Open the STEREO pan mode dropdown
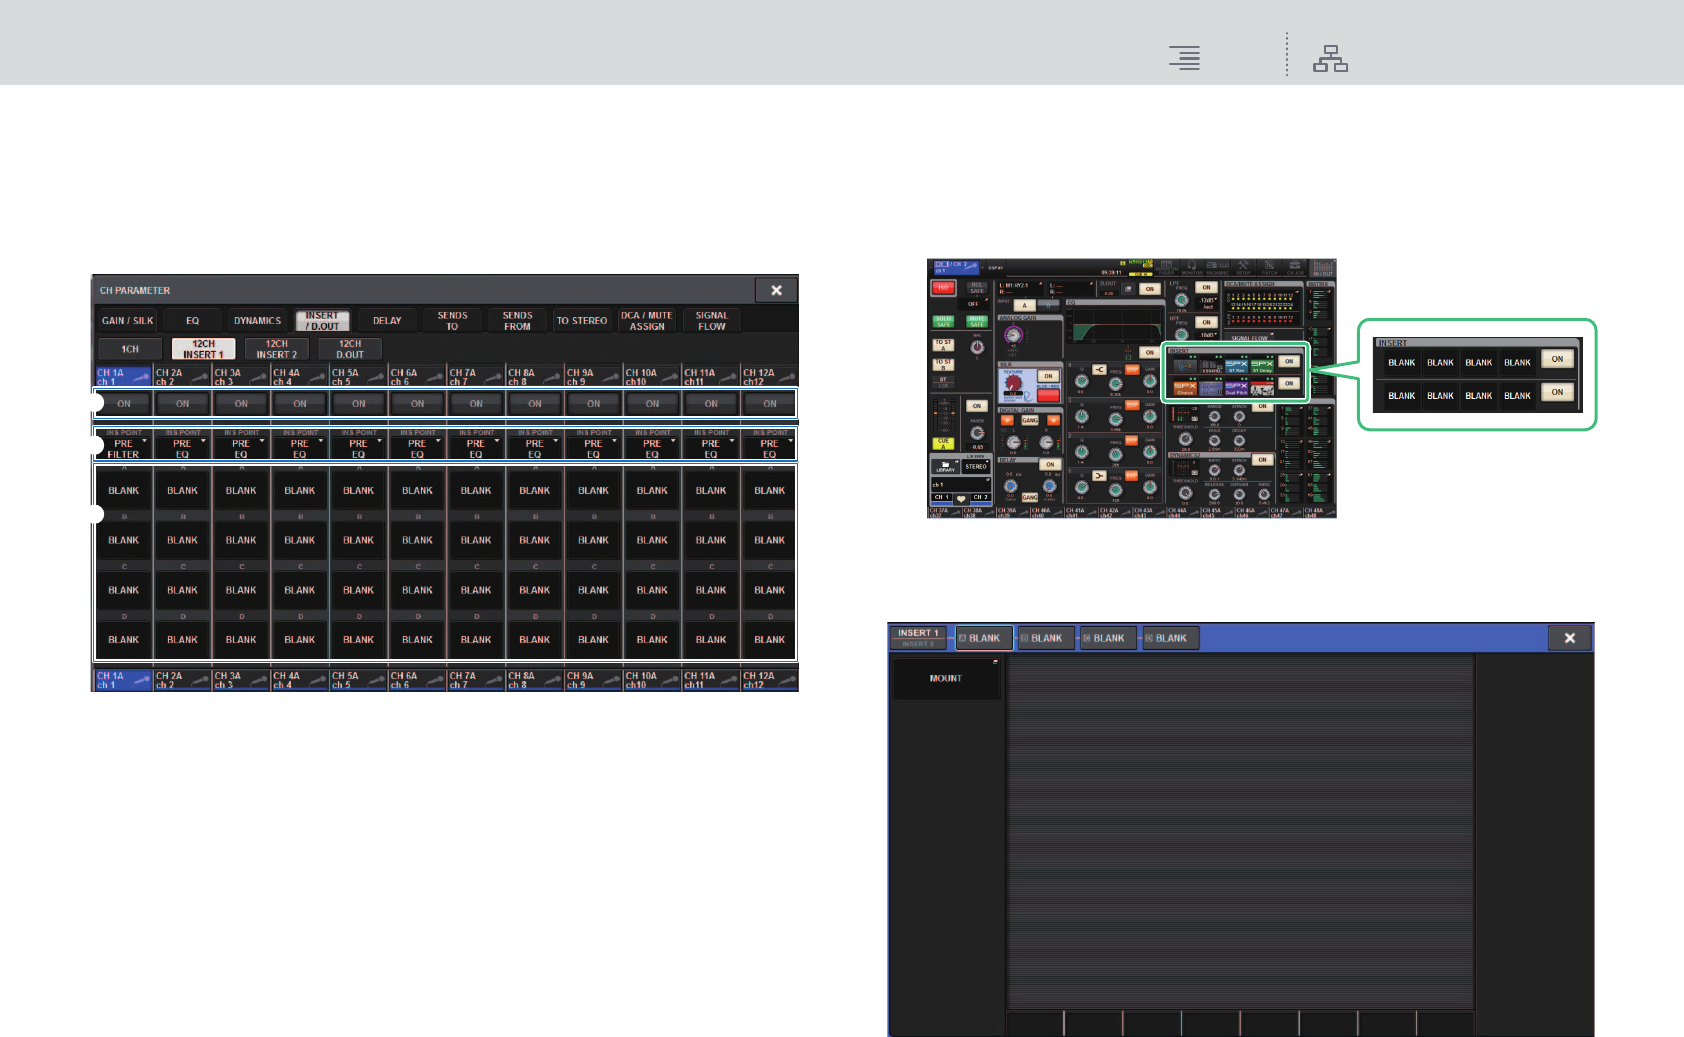This screenshot has width=1684, height=1037. click(x=976, y=466)
